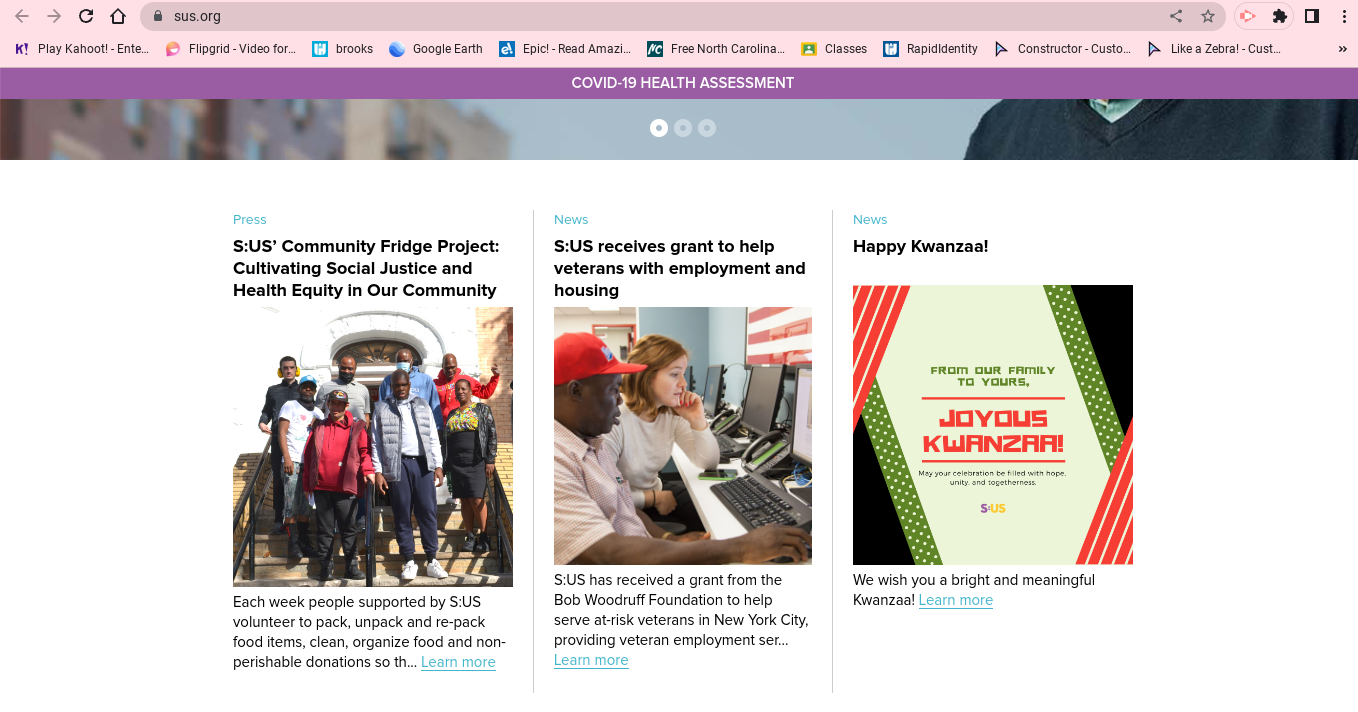Screen dimensions: 1358x712
Task: Reload the sus.org page
Action: 86,16
